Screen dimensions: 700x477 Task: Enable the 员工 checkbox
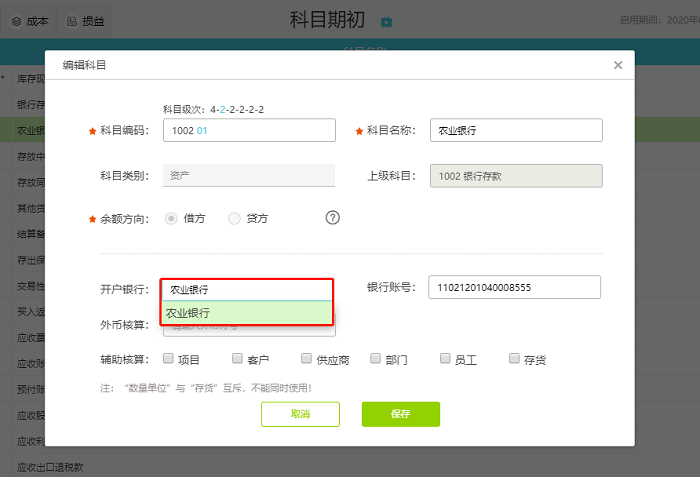pos(445,359)
